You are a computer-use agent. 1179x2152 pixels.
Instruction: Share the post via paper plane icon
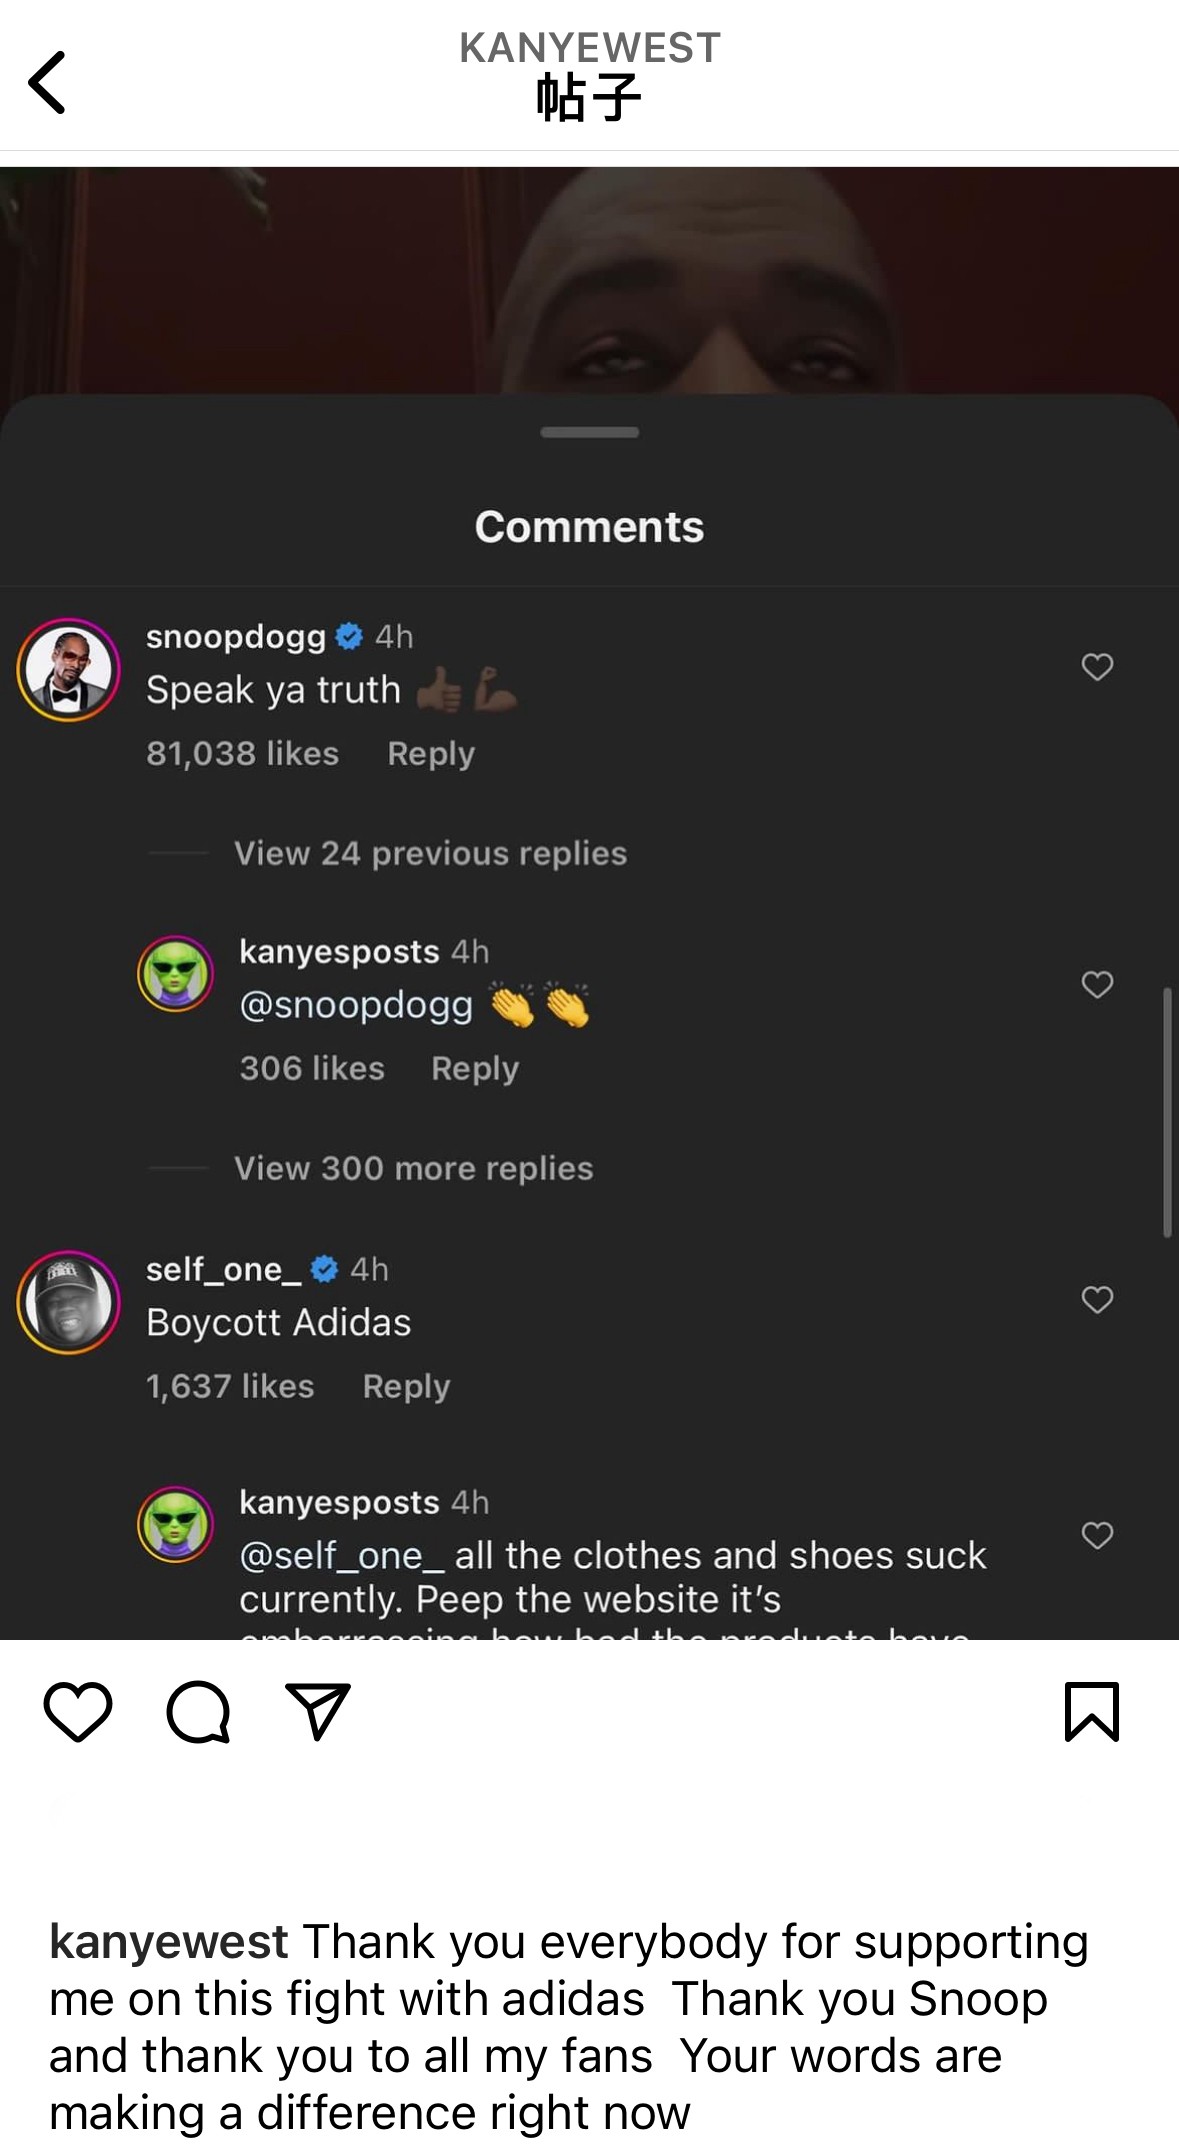tap(318, 1711)
